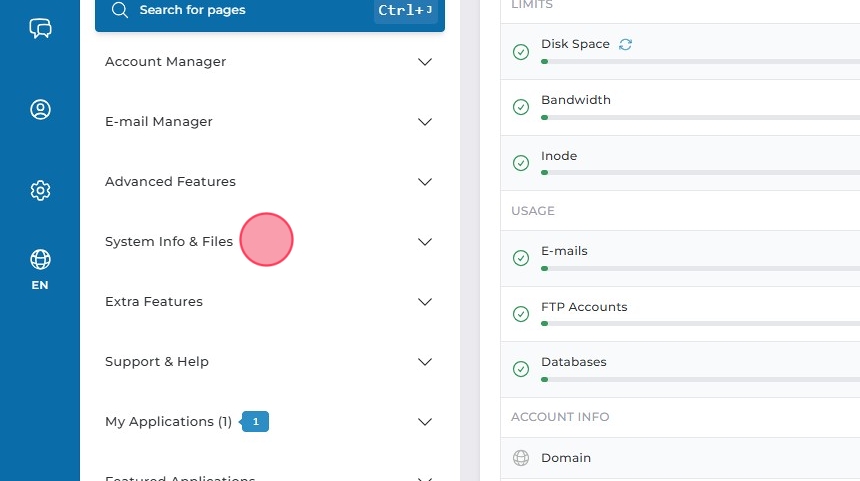The image size is (860, 481).
Task: Click the Bandwidth green check status
Action: tap(520, 107)
